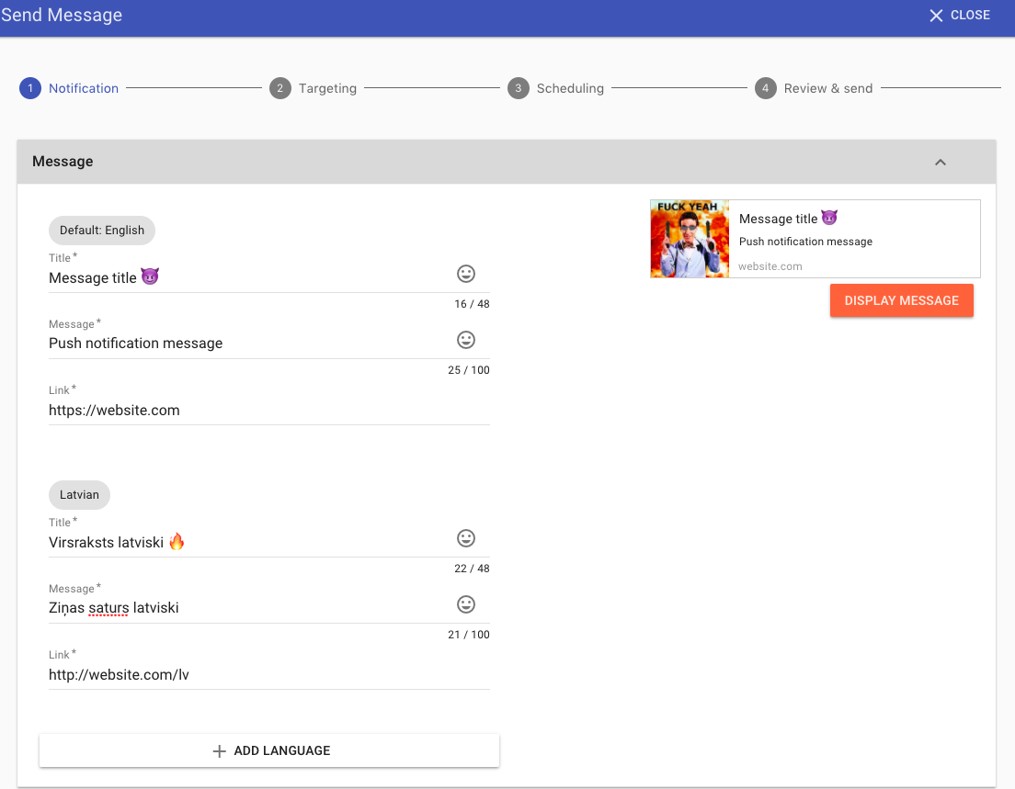
Task: Go to the Review & send step
Action: 814,88
